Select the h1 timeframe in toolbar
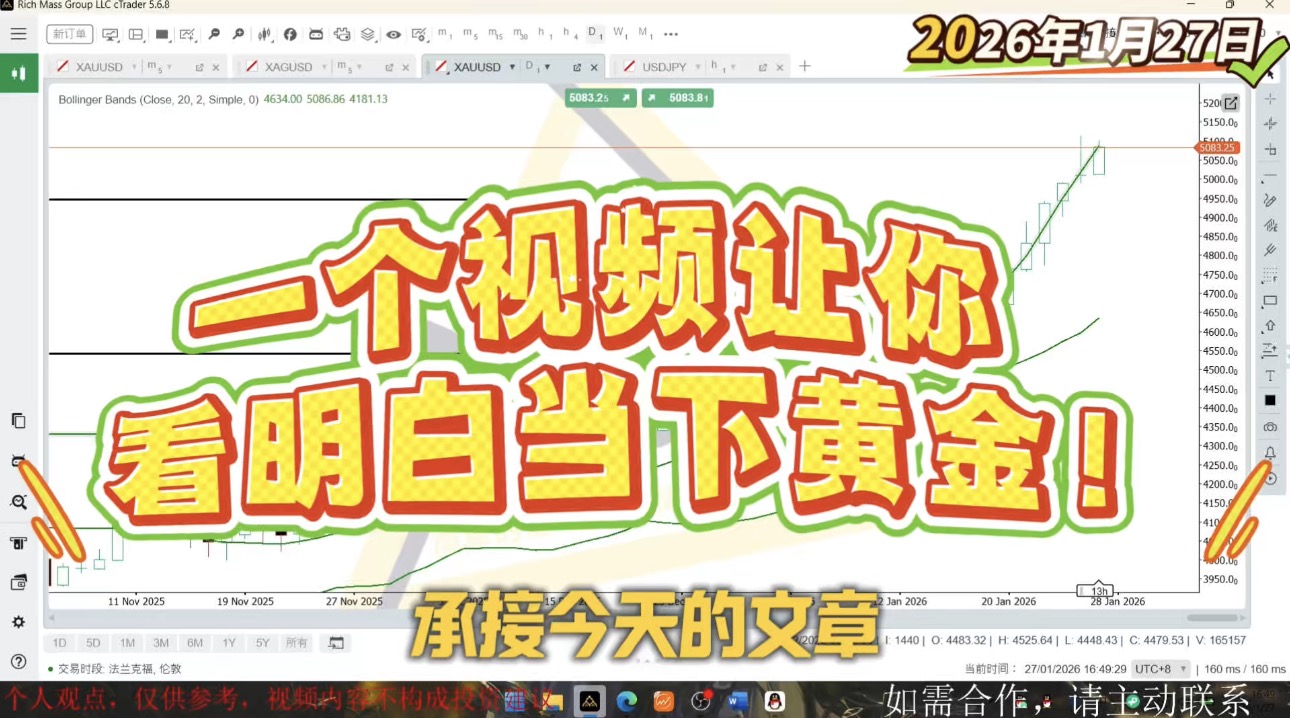The height and width of the screenshot is (718, 1290). coord(545,34)
